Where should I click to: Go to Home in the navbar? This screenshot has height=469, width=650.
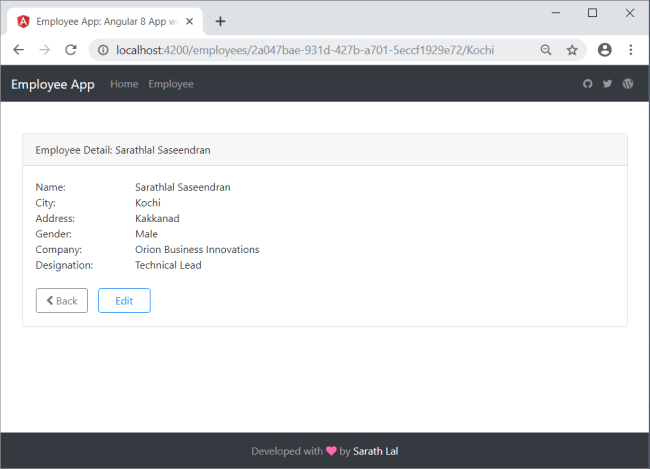[124, 84]
